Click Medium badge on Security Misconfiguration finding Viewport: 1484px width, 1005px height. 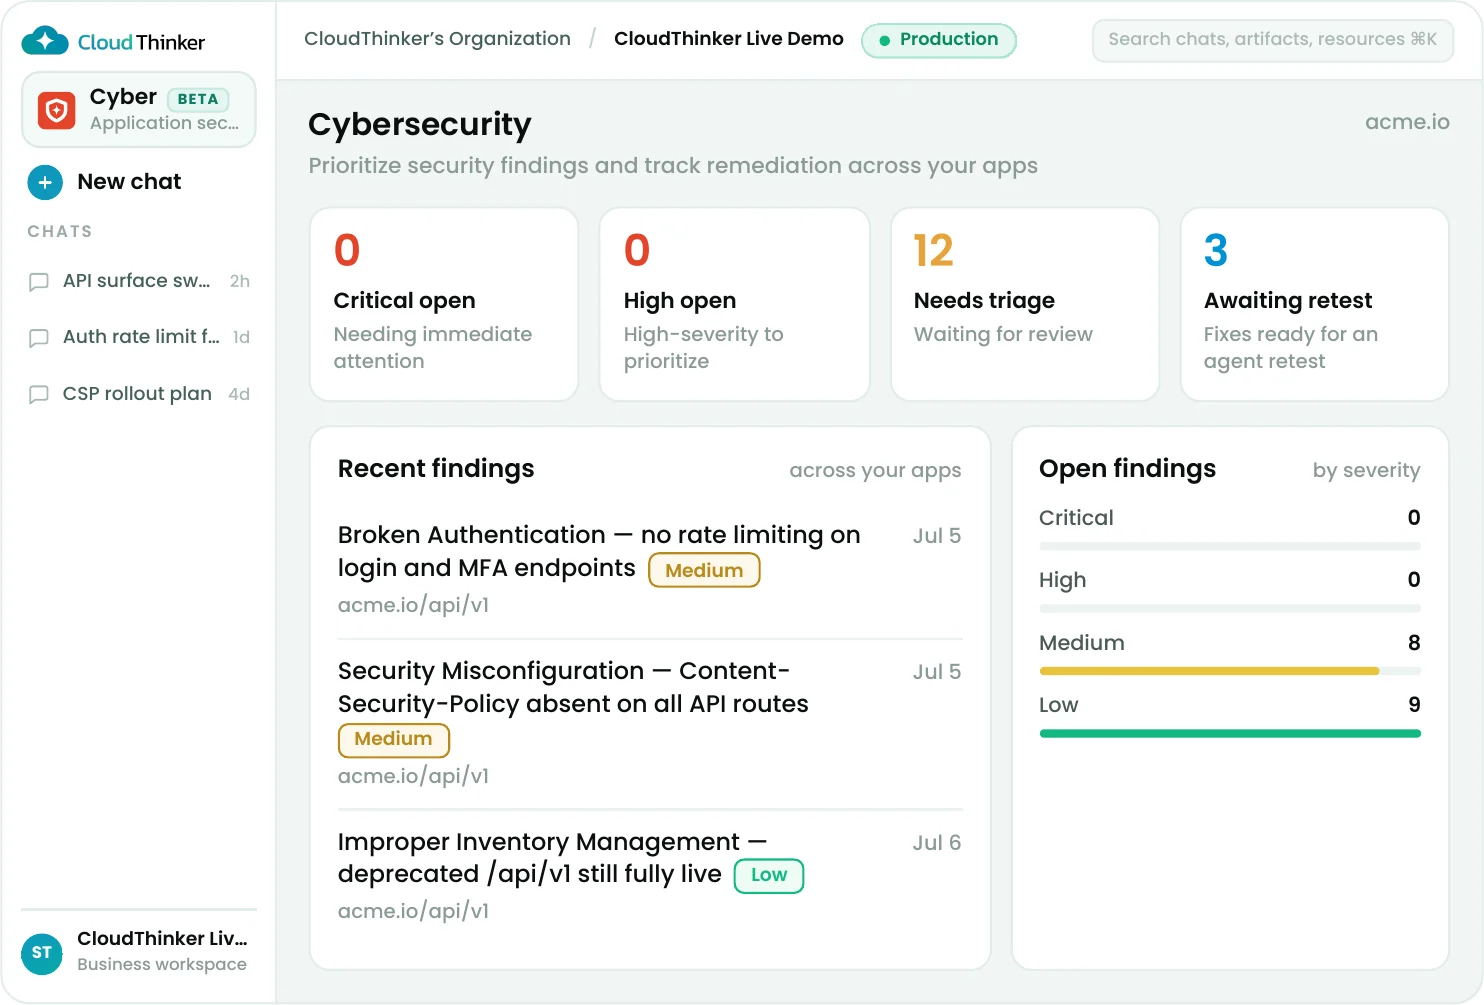(x=394, y=739)
